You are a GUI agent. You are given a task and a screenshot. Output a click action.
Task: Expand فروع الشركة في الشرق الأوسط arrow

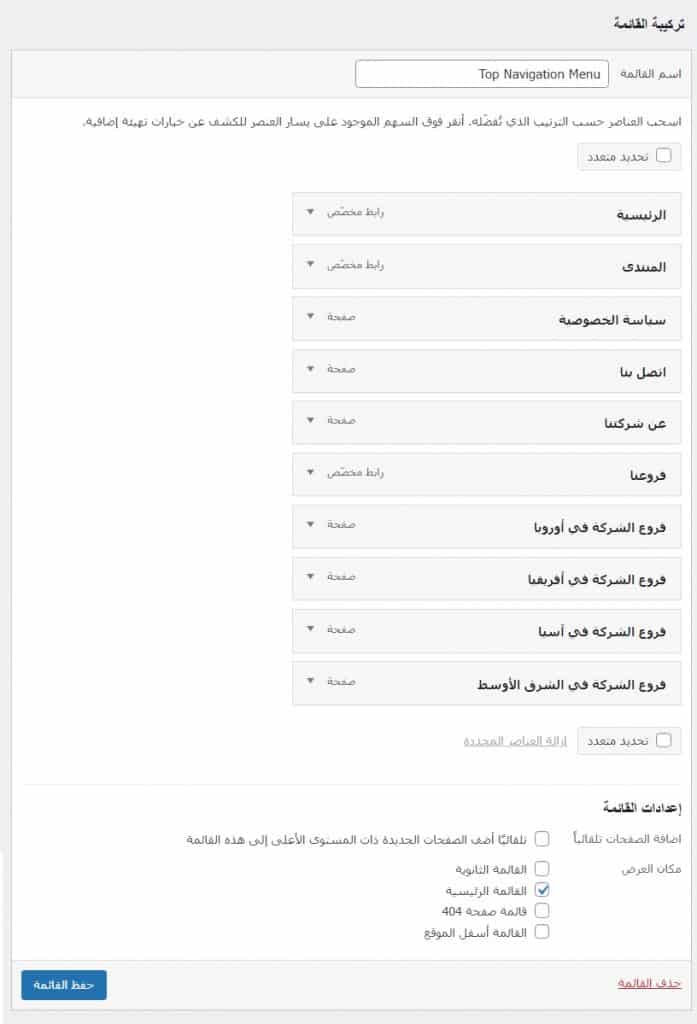310,681
